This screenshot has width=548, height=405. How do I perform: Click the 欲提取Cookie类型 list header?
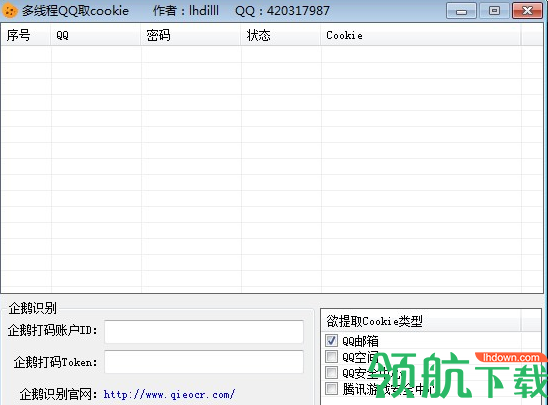click(421, 321)
